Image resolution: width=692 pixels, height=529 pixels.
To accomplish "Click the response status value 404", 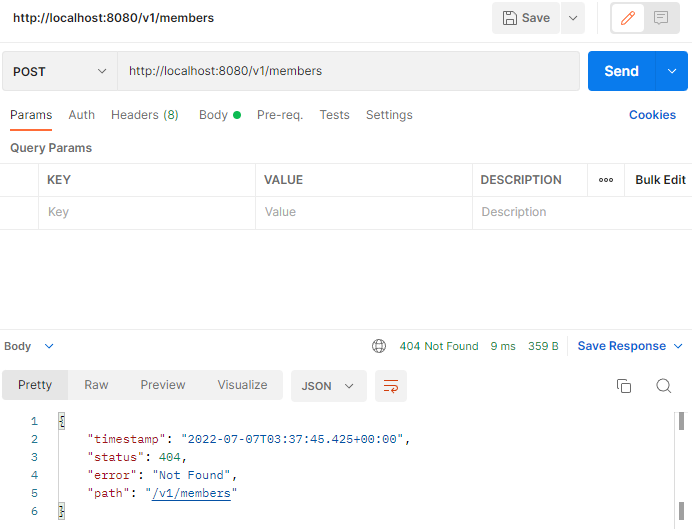I will (x=169, y=457).
